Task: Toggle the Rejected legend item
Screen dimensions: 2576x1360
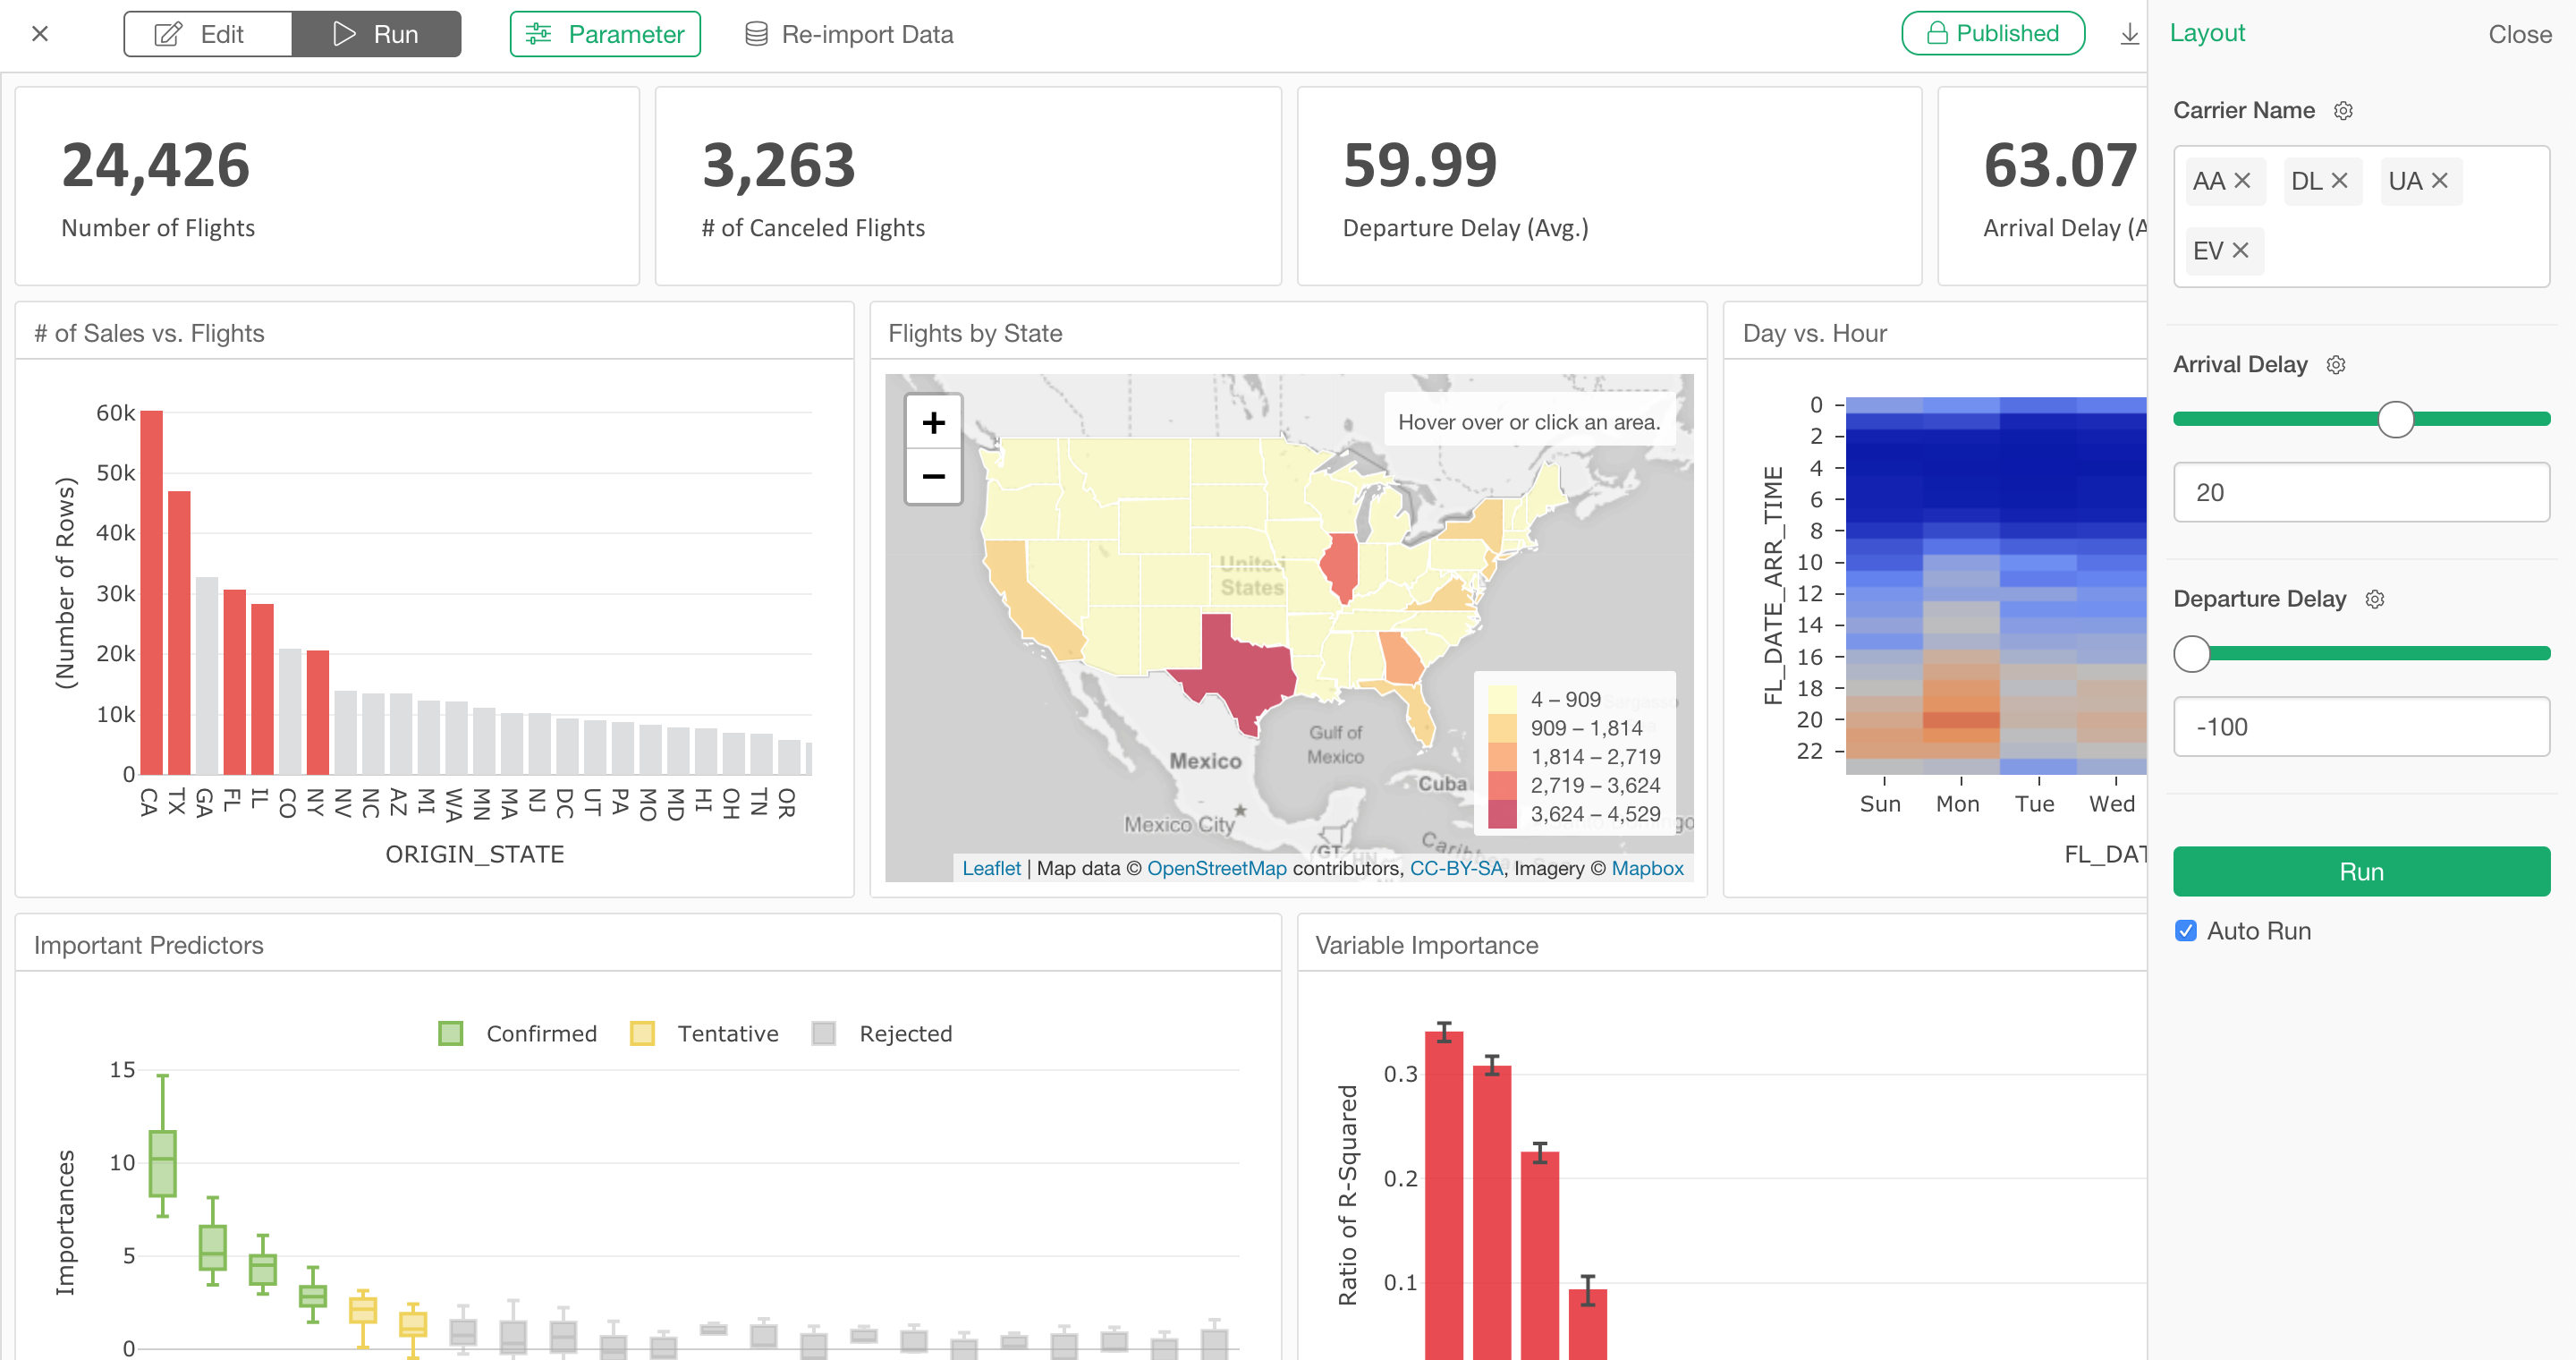Action: click(x=882, y=1034)
